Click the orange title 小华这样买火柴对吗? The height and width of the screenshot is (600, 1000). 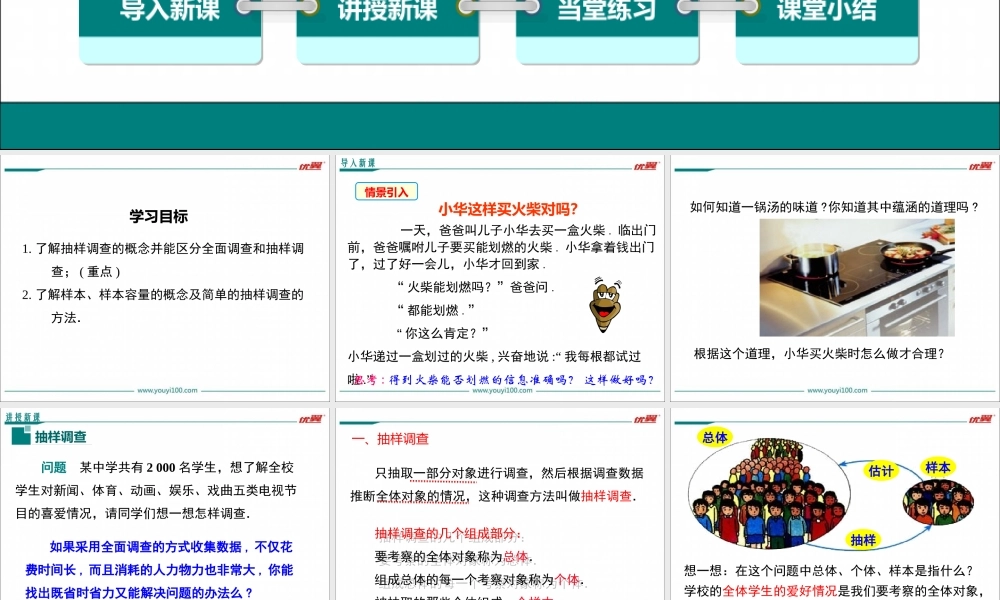[x=508, y=209]
